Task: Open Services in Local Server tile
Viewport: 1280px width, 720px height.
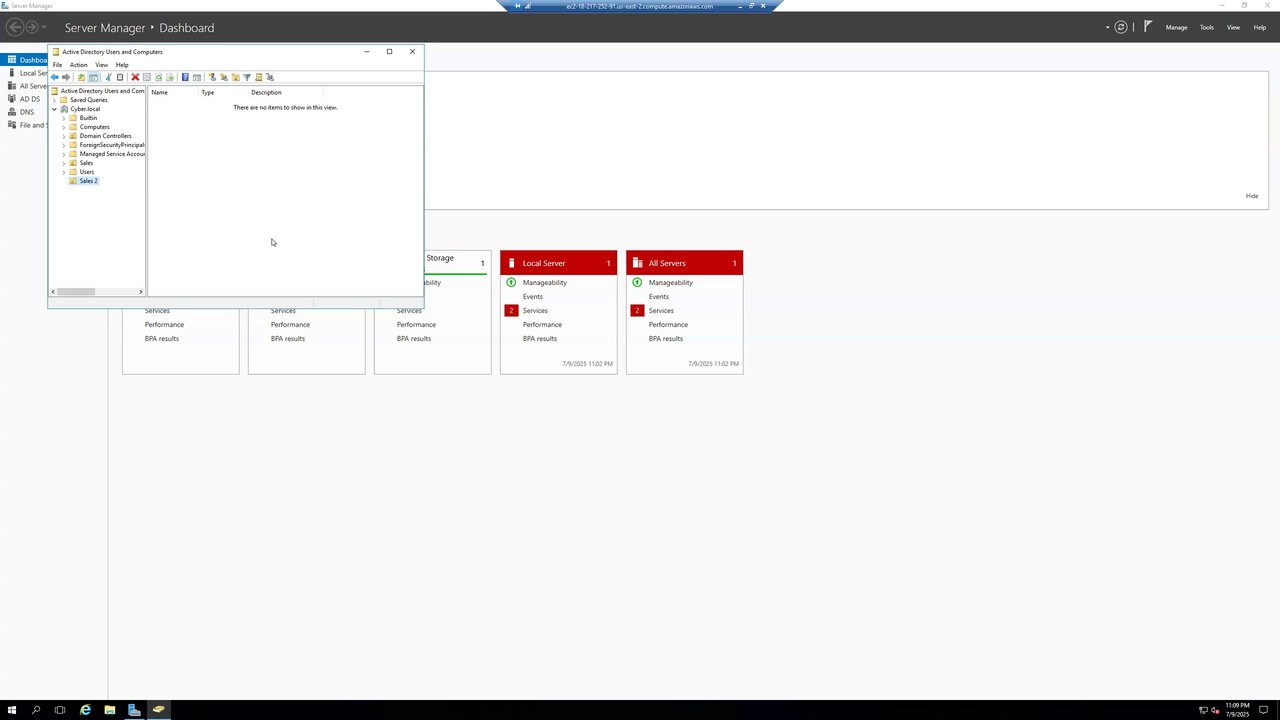Action: tap(535, 311)
